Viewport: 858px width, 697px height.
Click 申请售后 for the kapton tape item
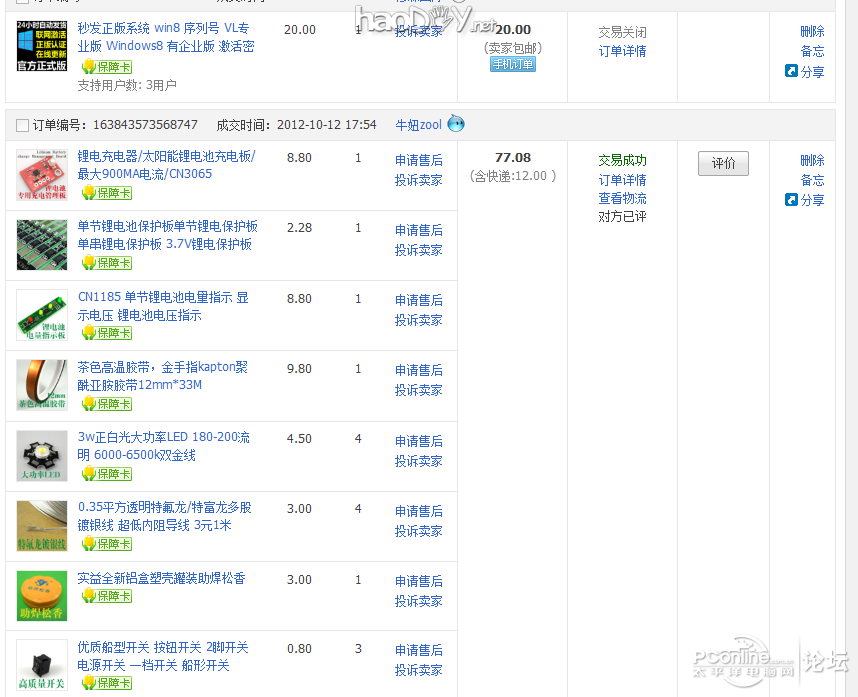coord(418,370)
